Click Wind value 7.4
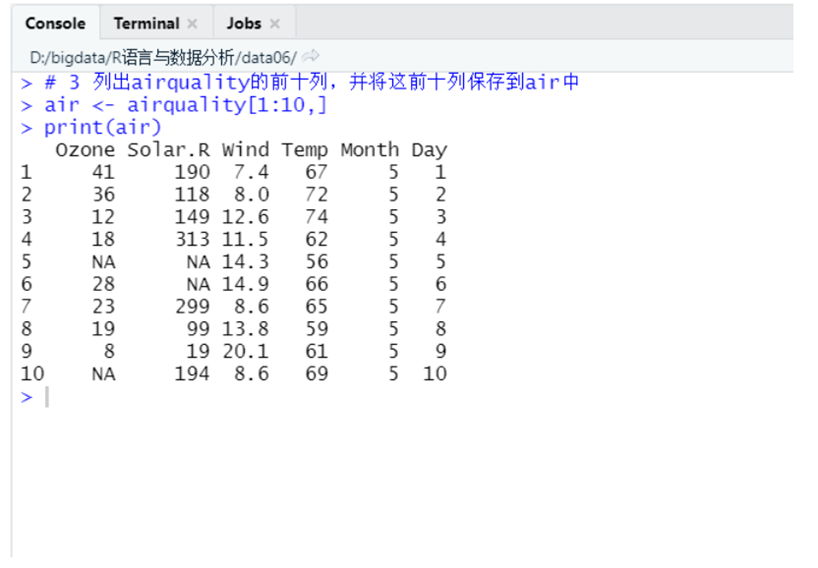 [251, 172]
